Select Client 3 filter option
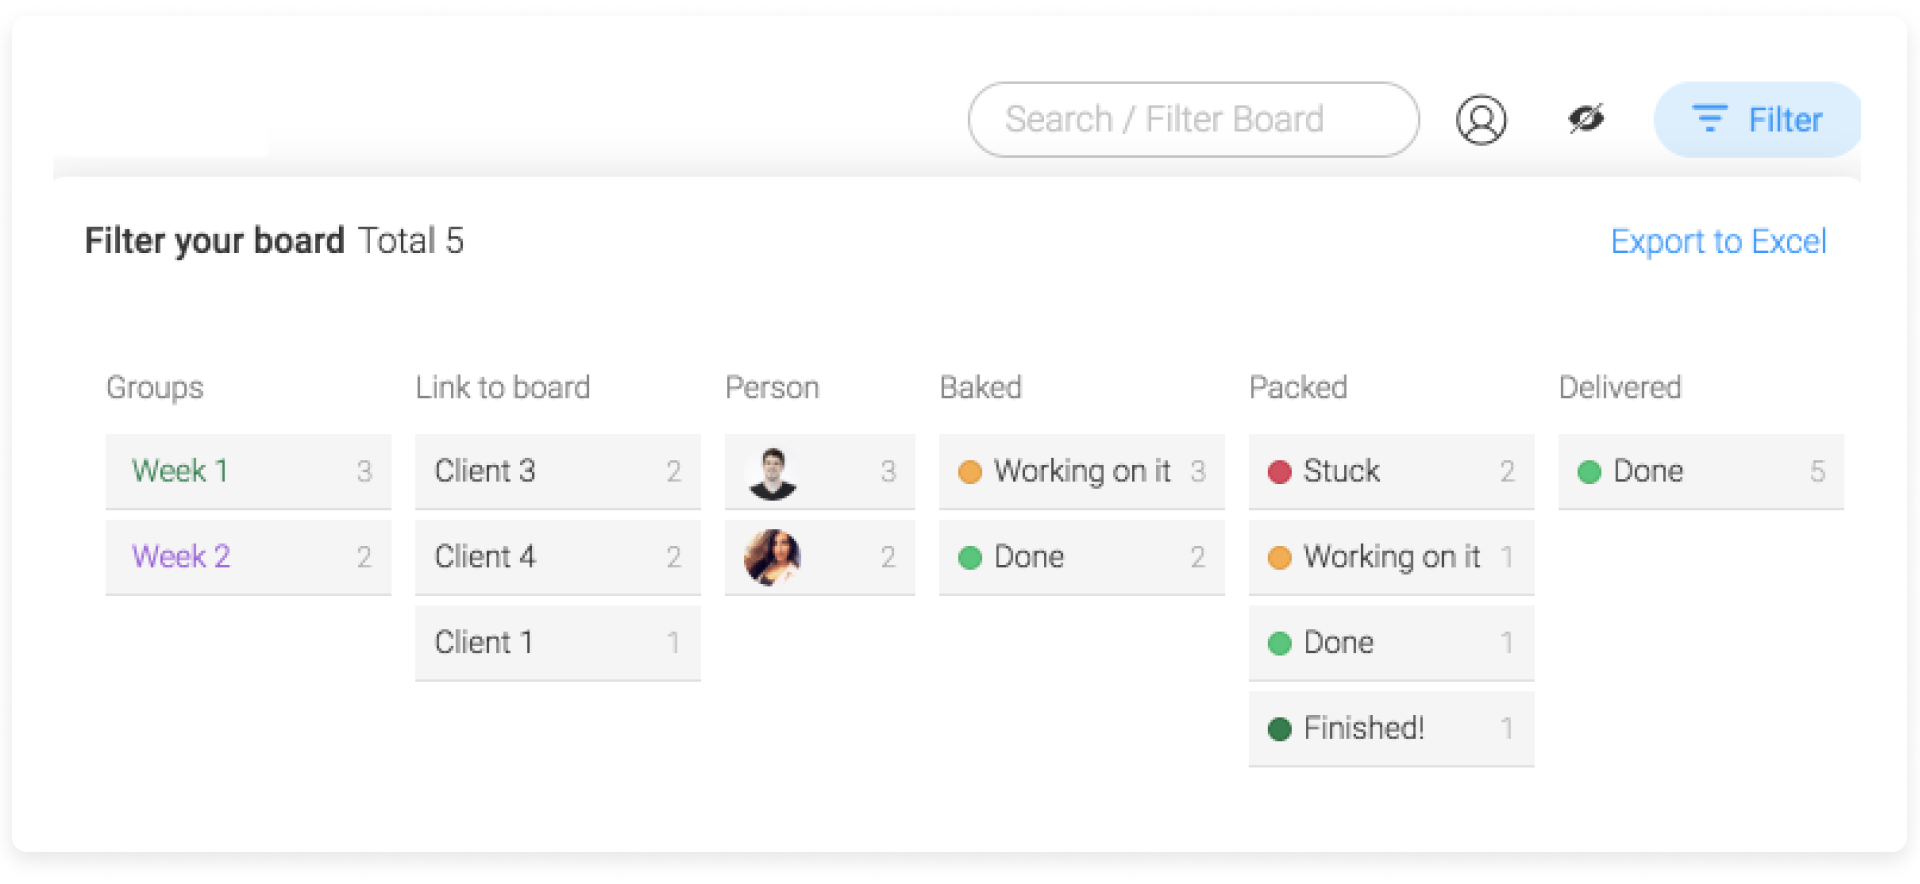The height and width of the screenshot is (884, 1920). tap(558, 471)
